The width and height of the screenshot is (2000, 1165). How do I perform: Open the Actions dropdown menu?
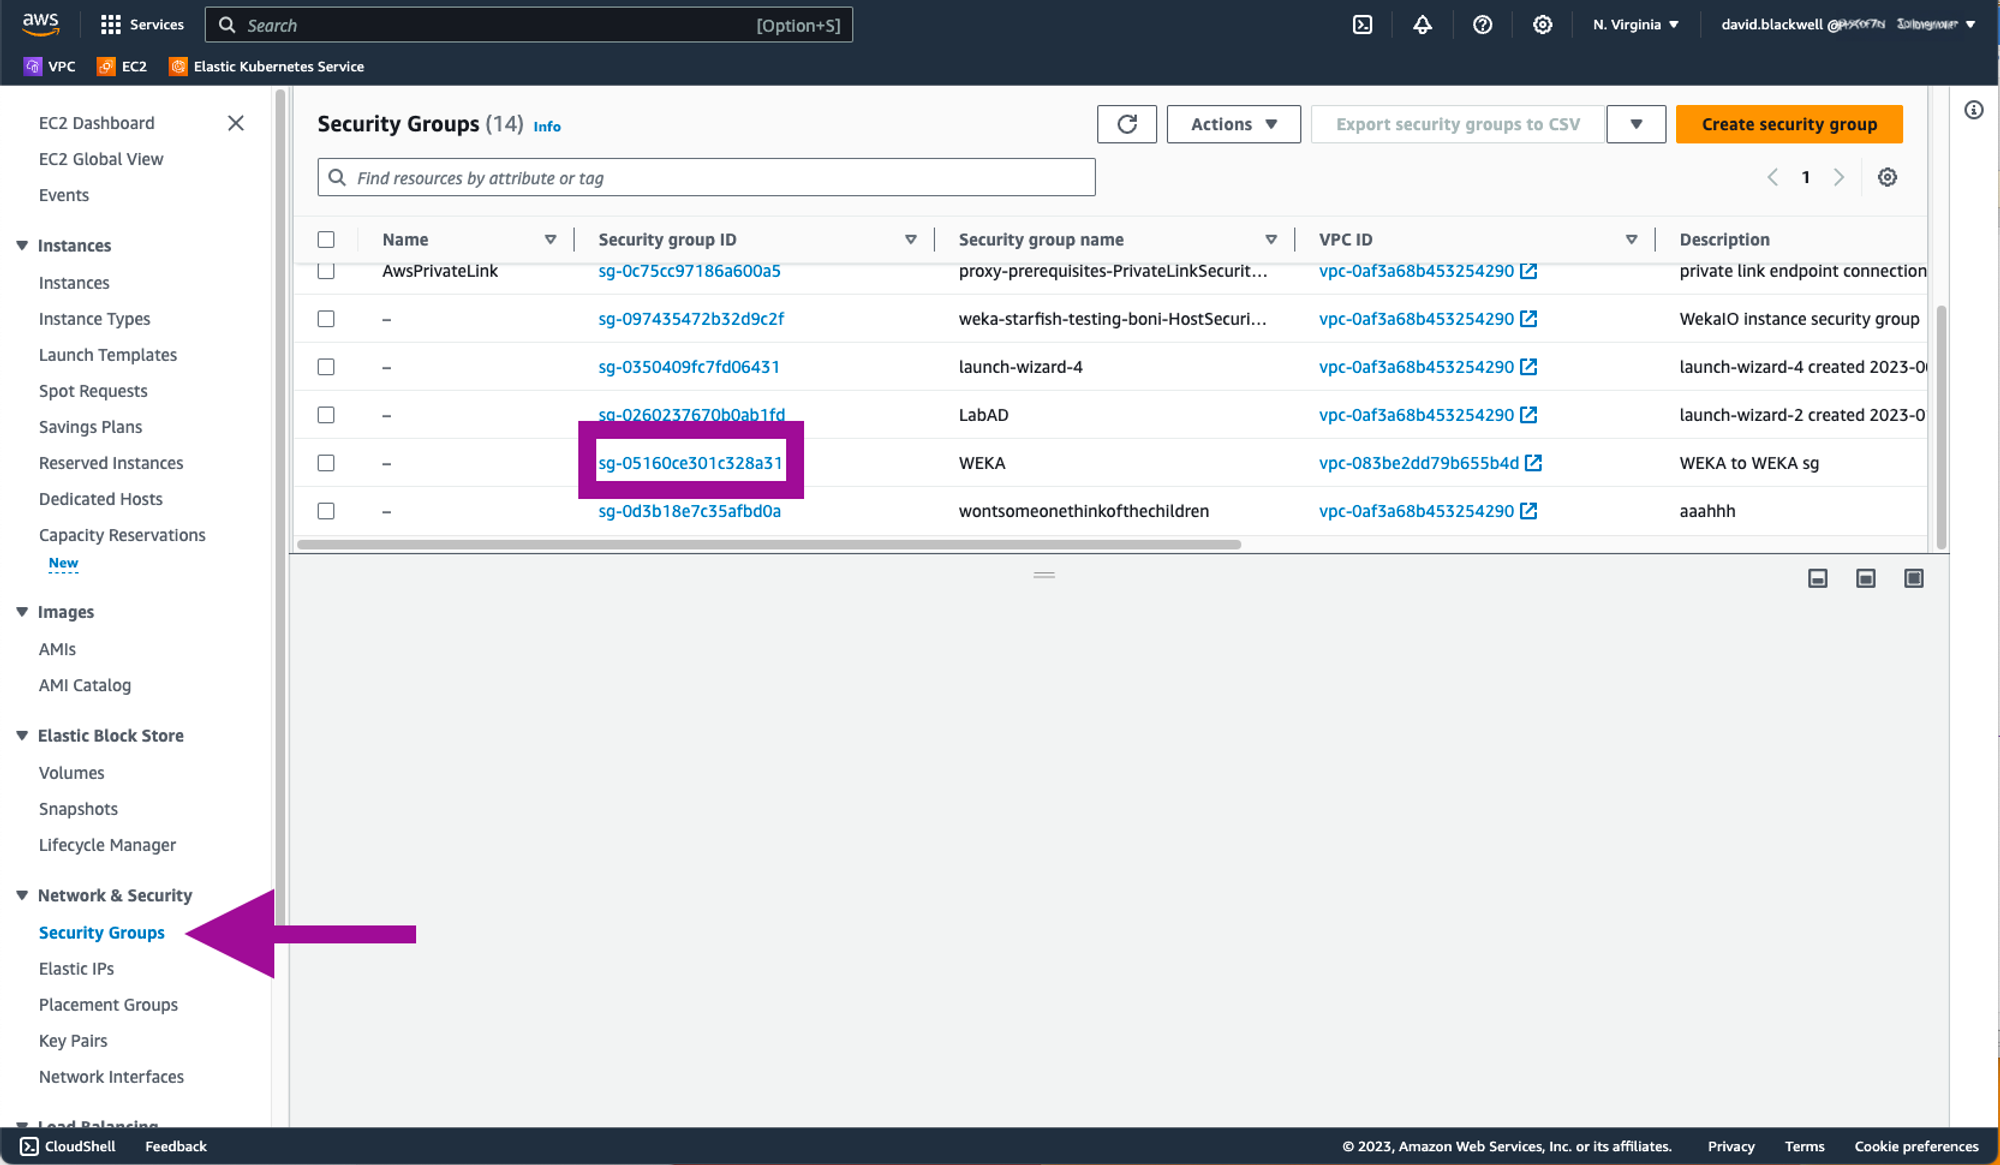point(1233,124)
